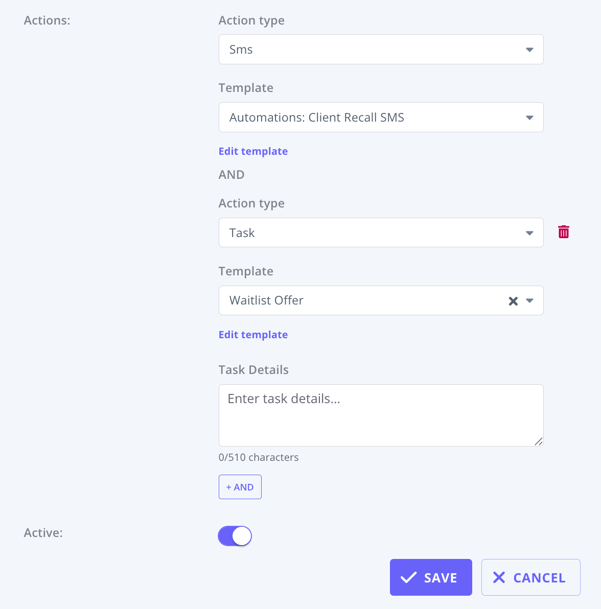Cancel editing the automation

click(x=531, y=578)
